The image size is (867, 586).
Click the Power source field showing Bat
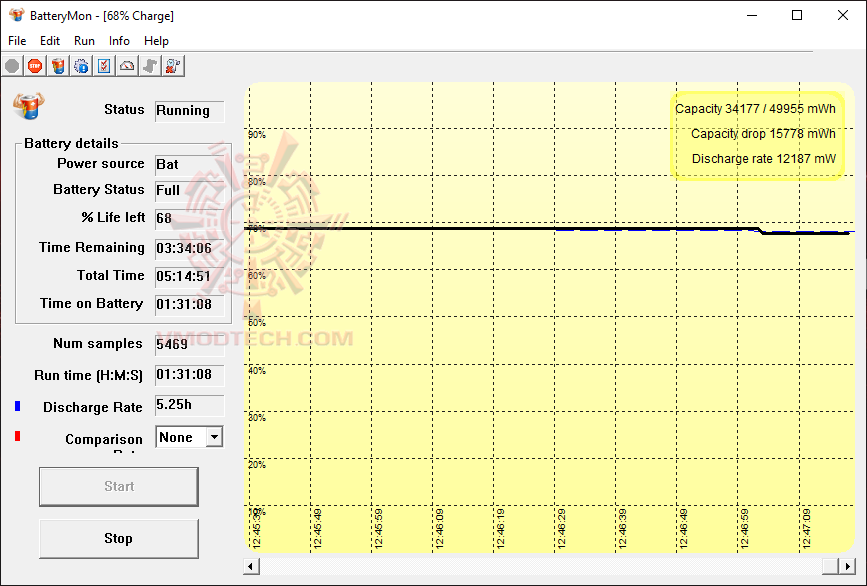pyautogui.click(x=190, y=165)
